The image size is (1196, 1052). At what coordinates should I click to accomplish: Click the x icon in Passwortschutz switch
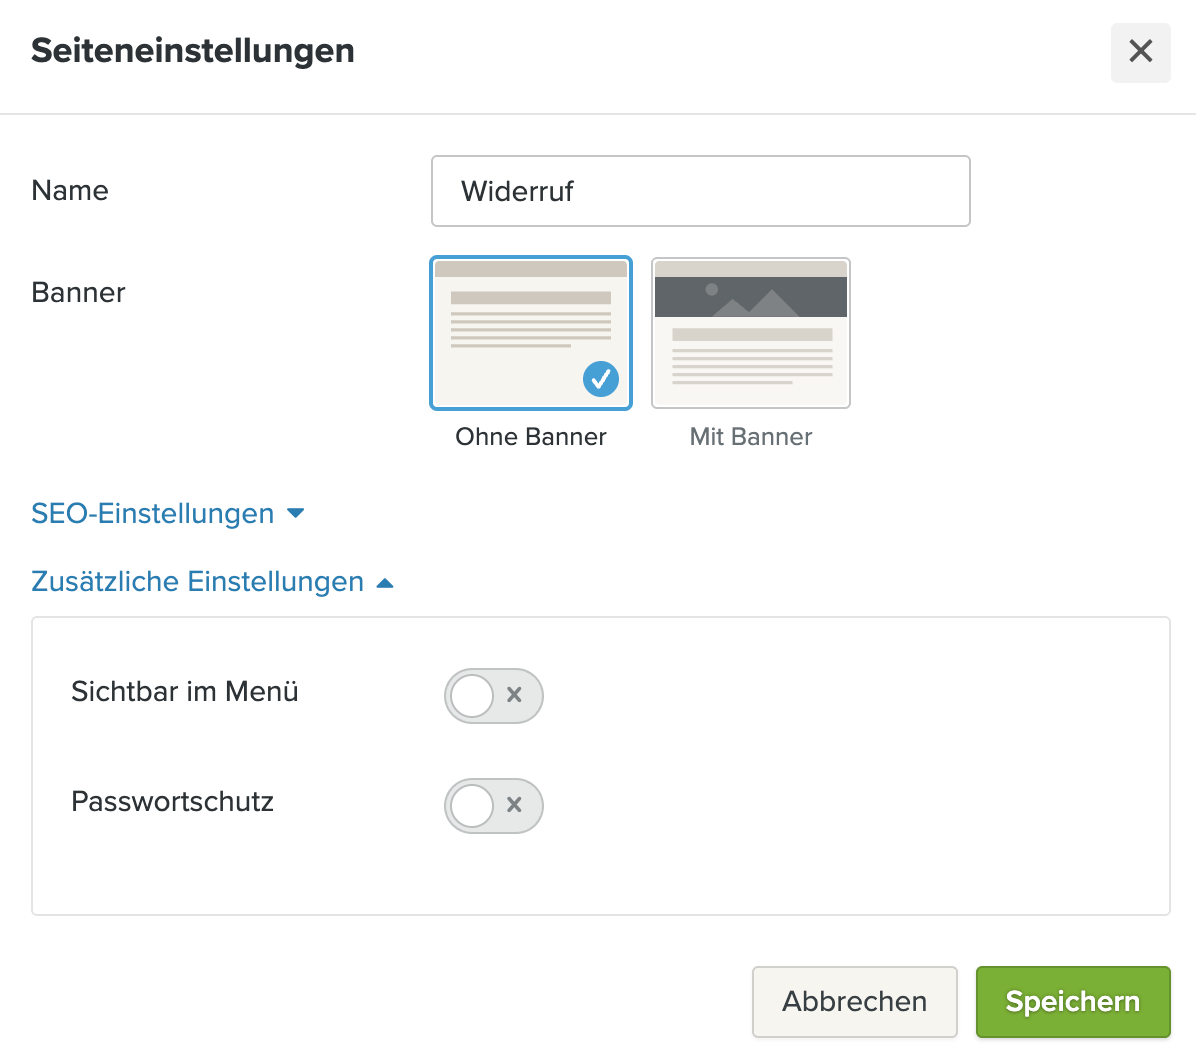point(514,805)
